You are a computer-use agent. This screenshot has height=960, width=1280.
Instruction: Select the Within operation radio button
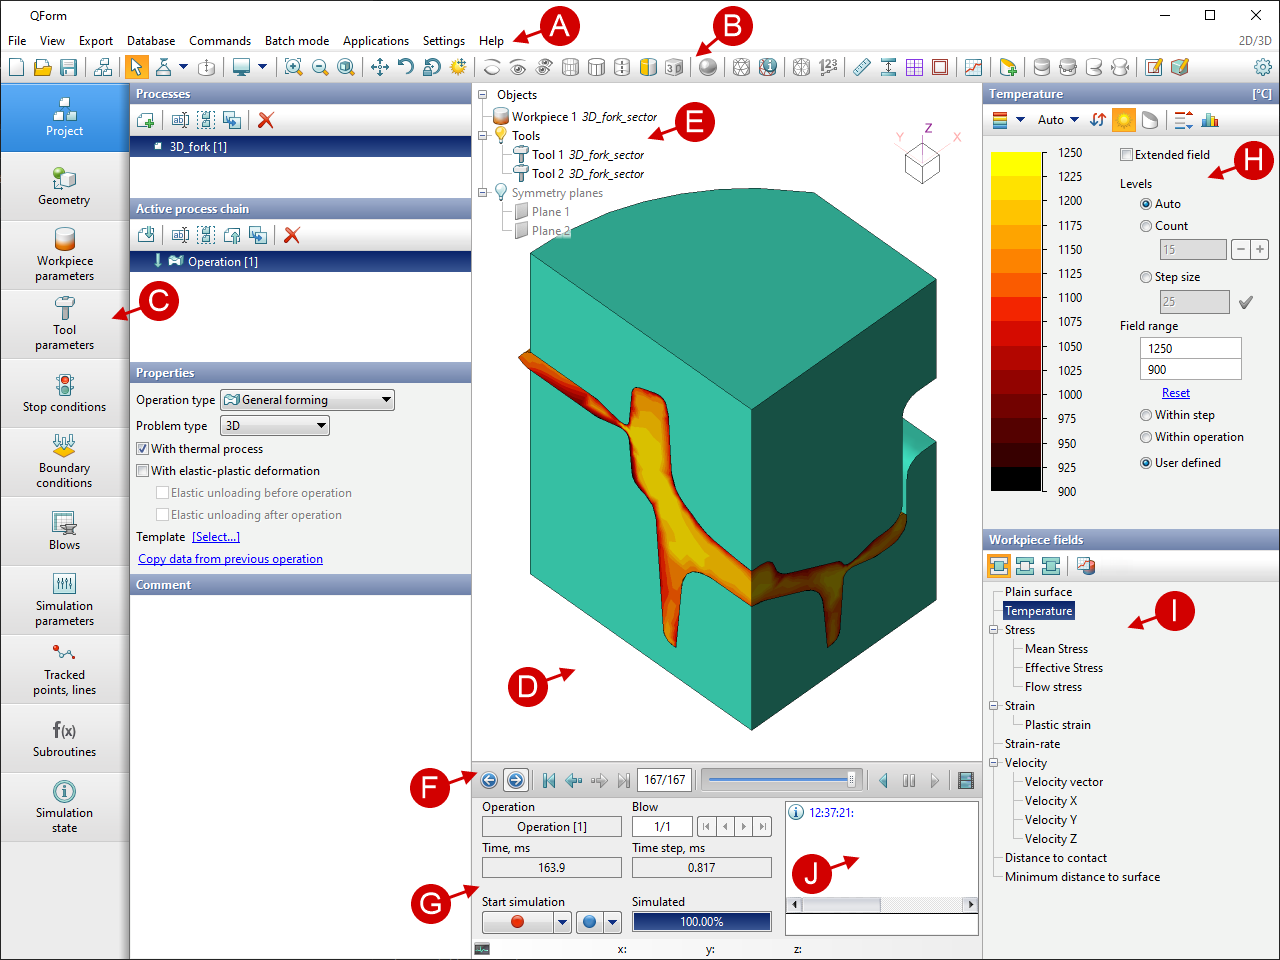1146,437
